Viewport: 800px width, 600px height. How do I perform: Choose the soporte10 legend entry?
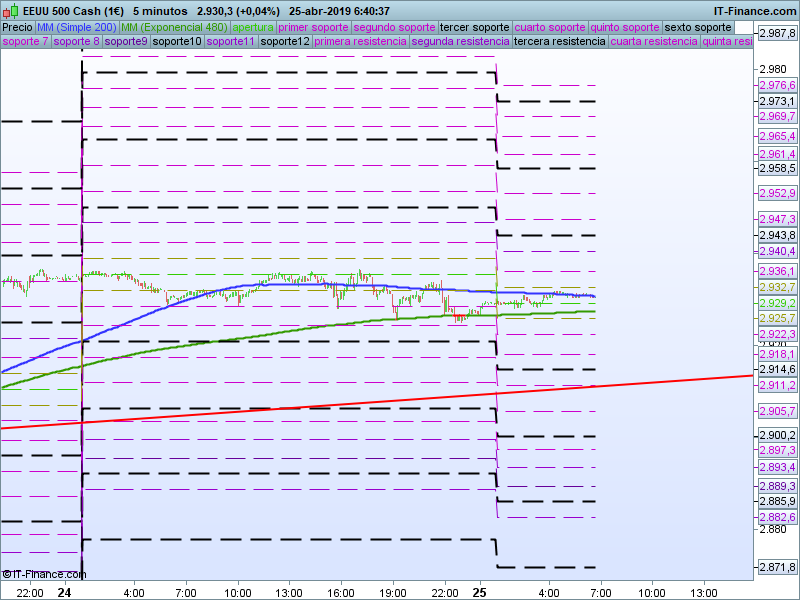pos(177,41)
